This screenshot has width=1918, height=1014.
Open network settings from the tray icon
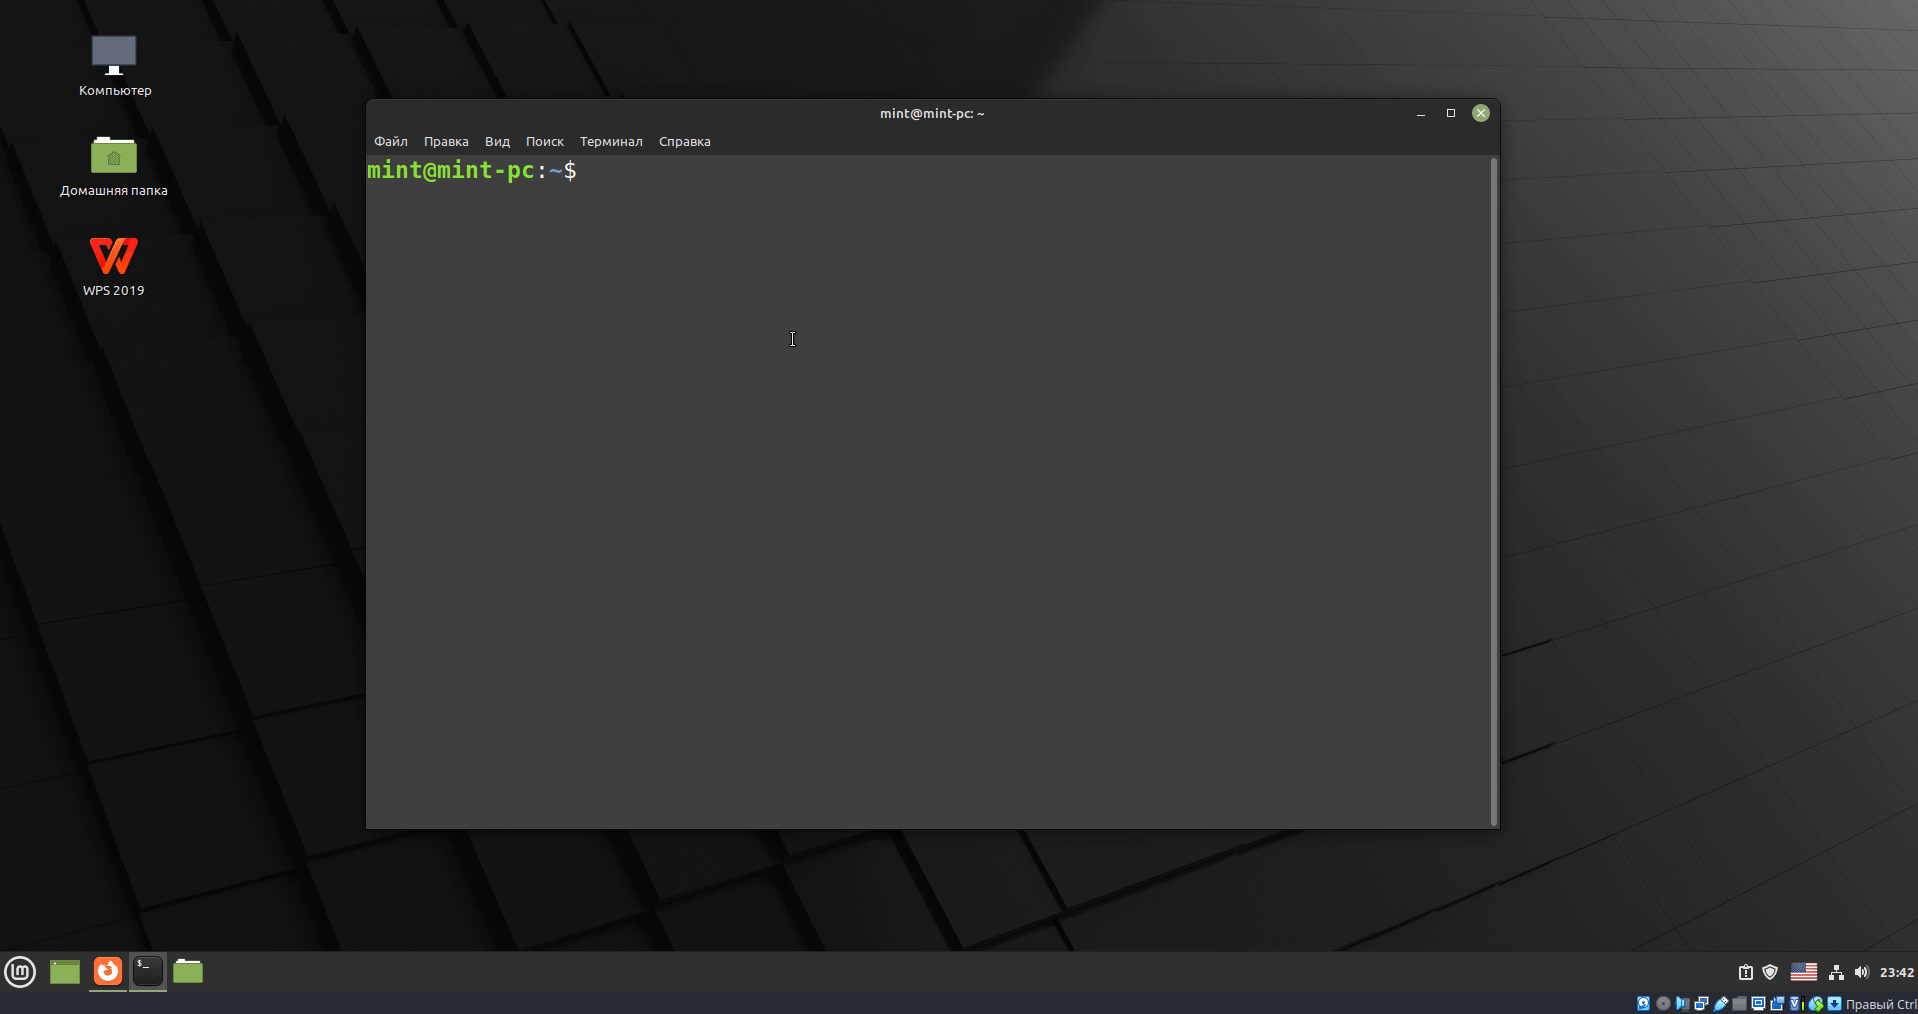pyautogui.click(x=1838, y=971)
